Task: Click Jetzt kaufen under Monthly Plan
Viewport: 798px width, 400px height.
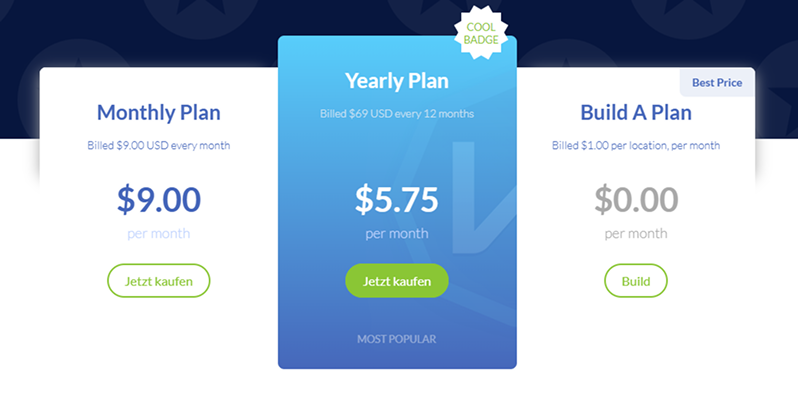Action: pos(159,281)
